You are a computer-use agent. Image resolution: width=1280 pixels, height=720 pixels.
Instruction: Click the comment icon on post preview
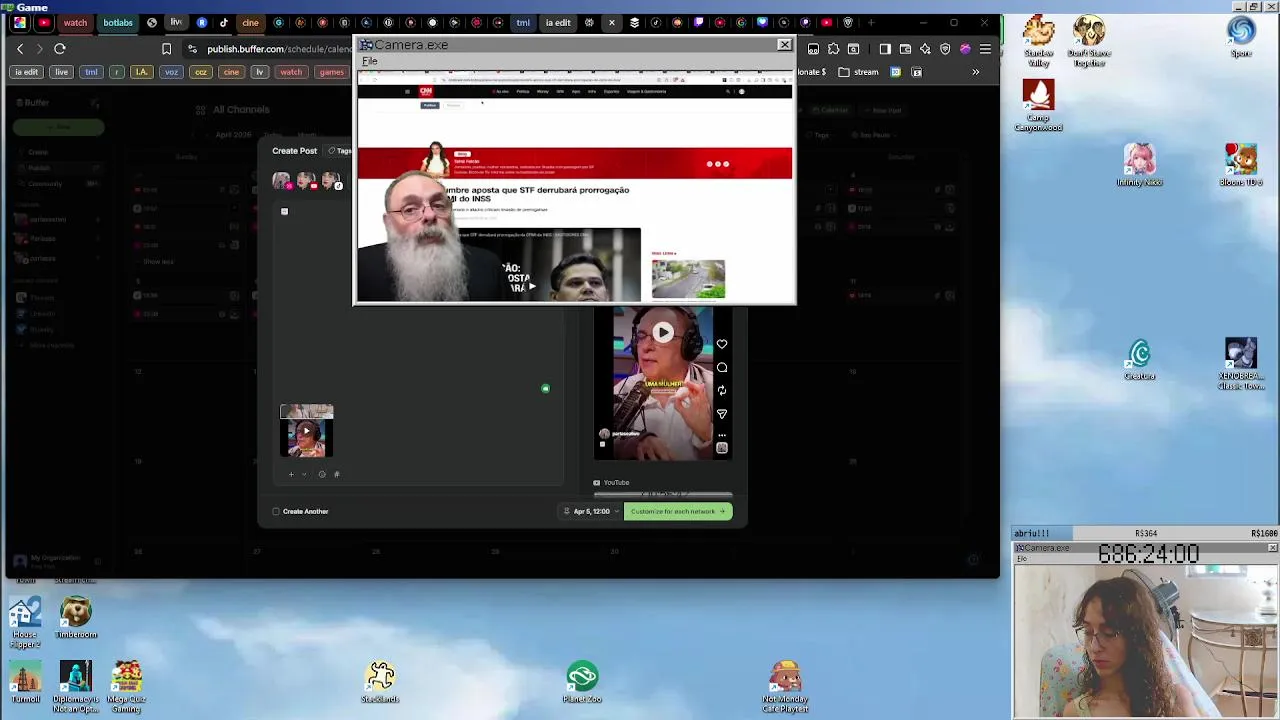[722, 367]
